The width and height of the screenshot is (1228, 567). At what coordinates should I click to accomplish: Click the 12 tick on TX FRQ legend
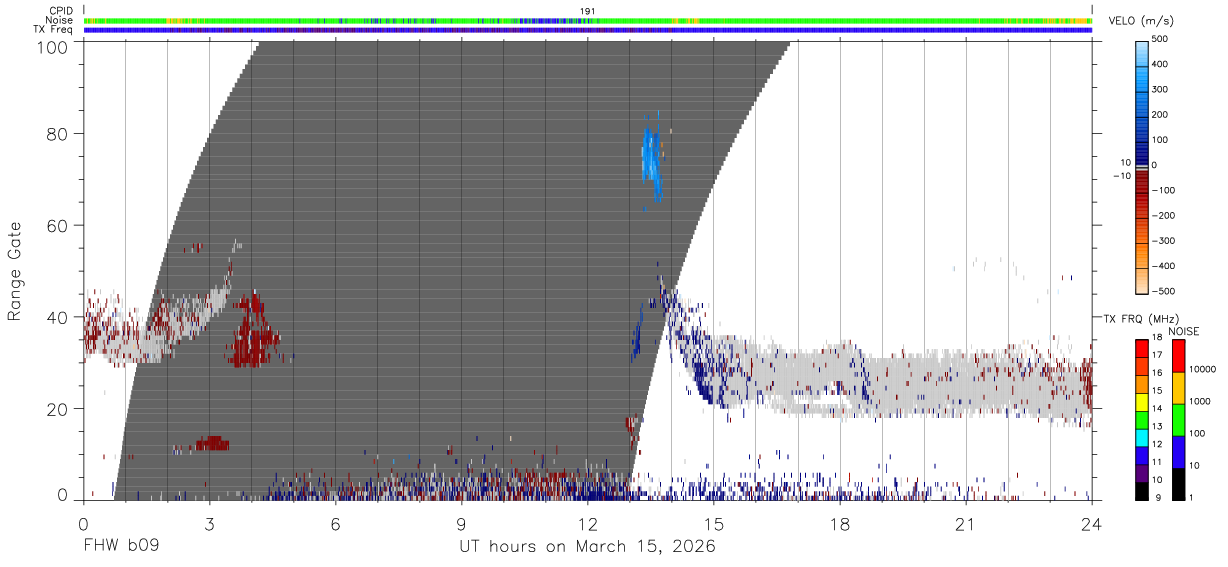(1156, 443)
